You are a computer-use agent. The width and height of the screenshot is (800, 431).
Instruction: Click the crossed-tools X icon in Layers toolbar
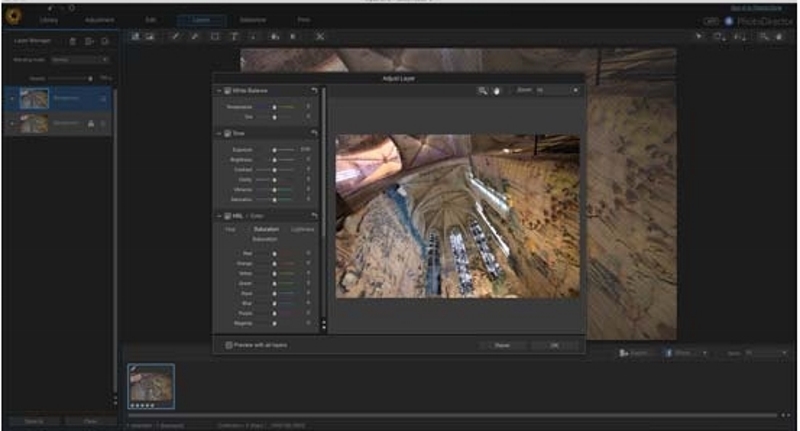(x=320, y=36)
